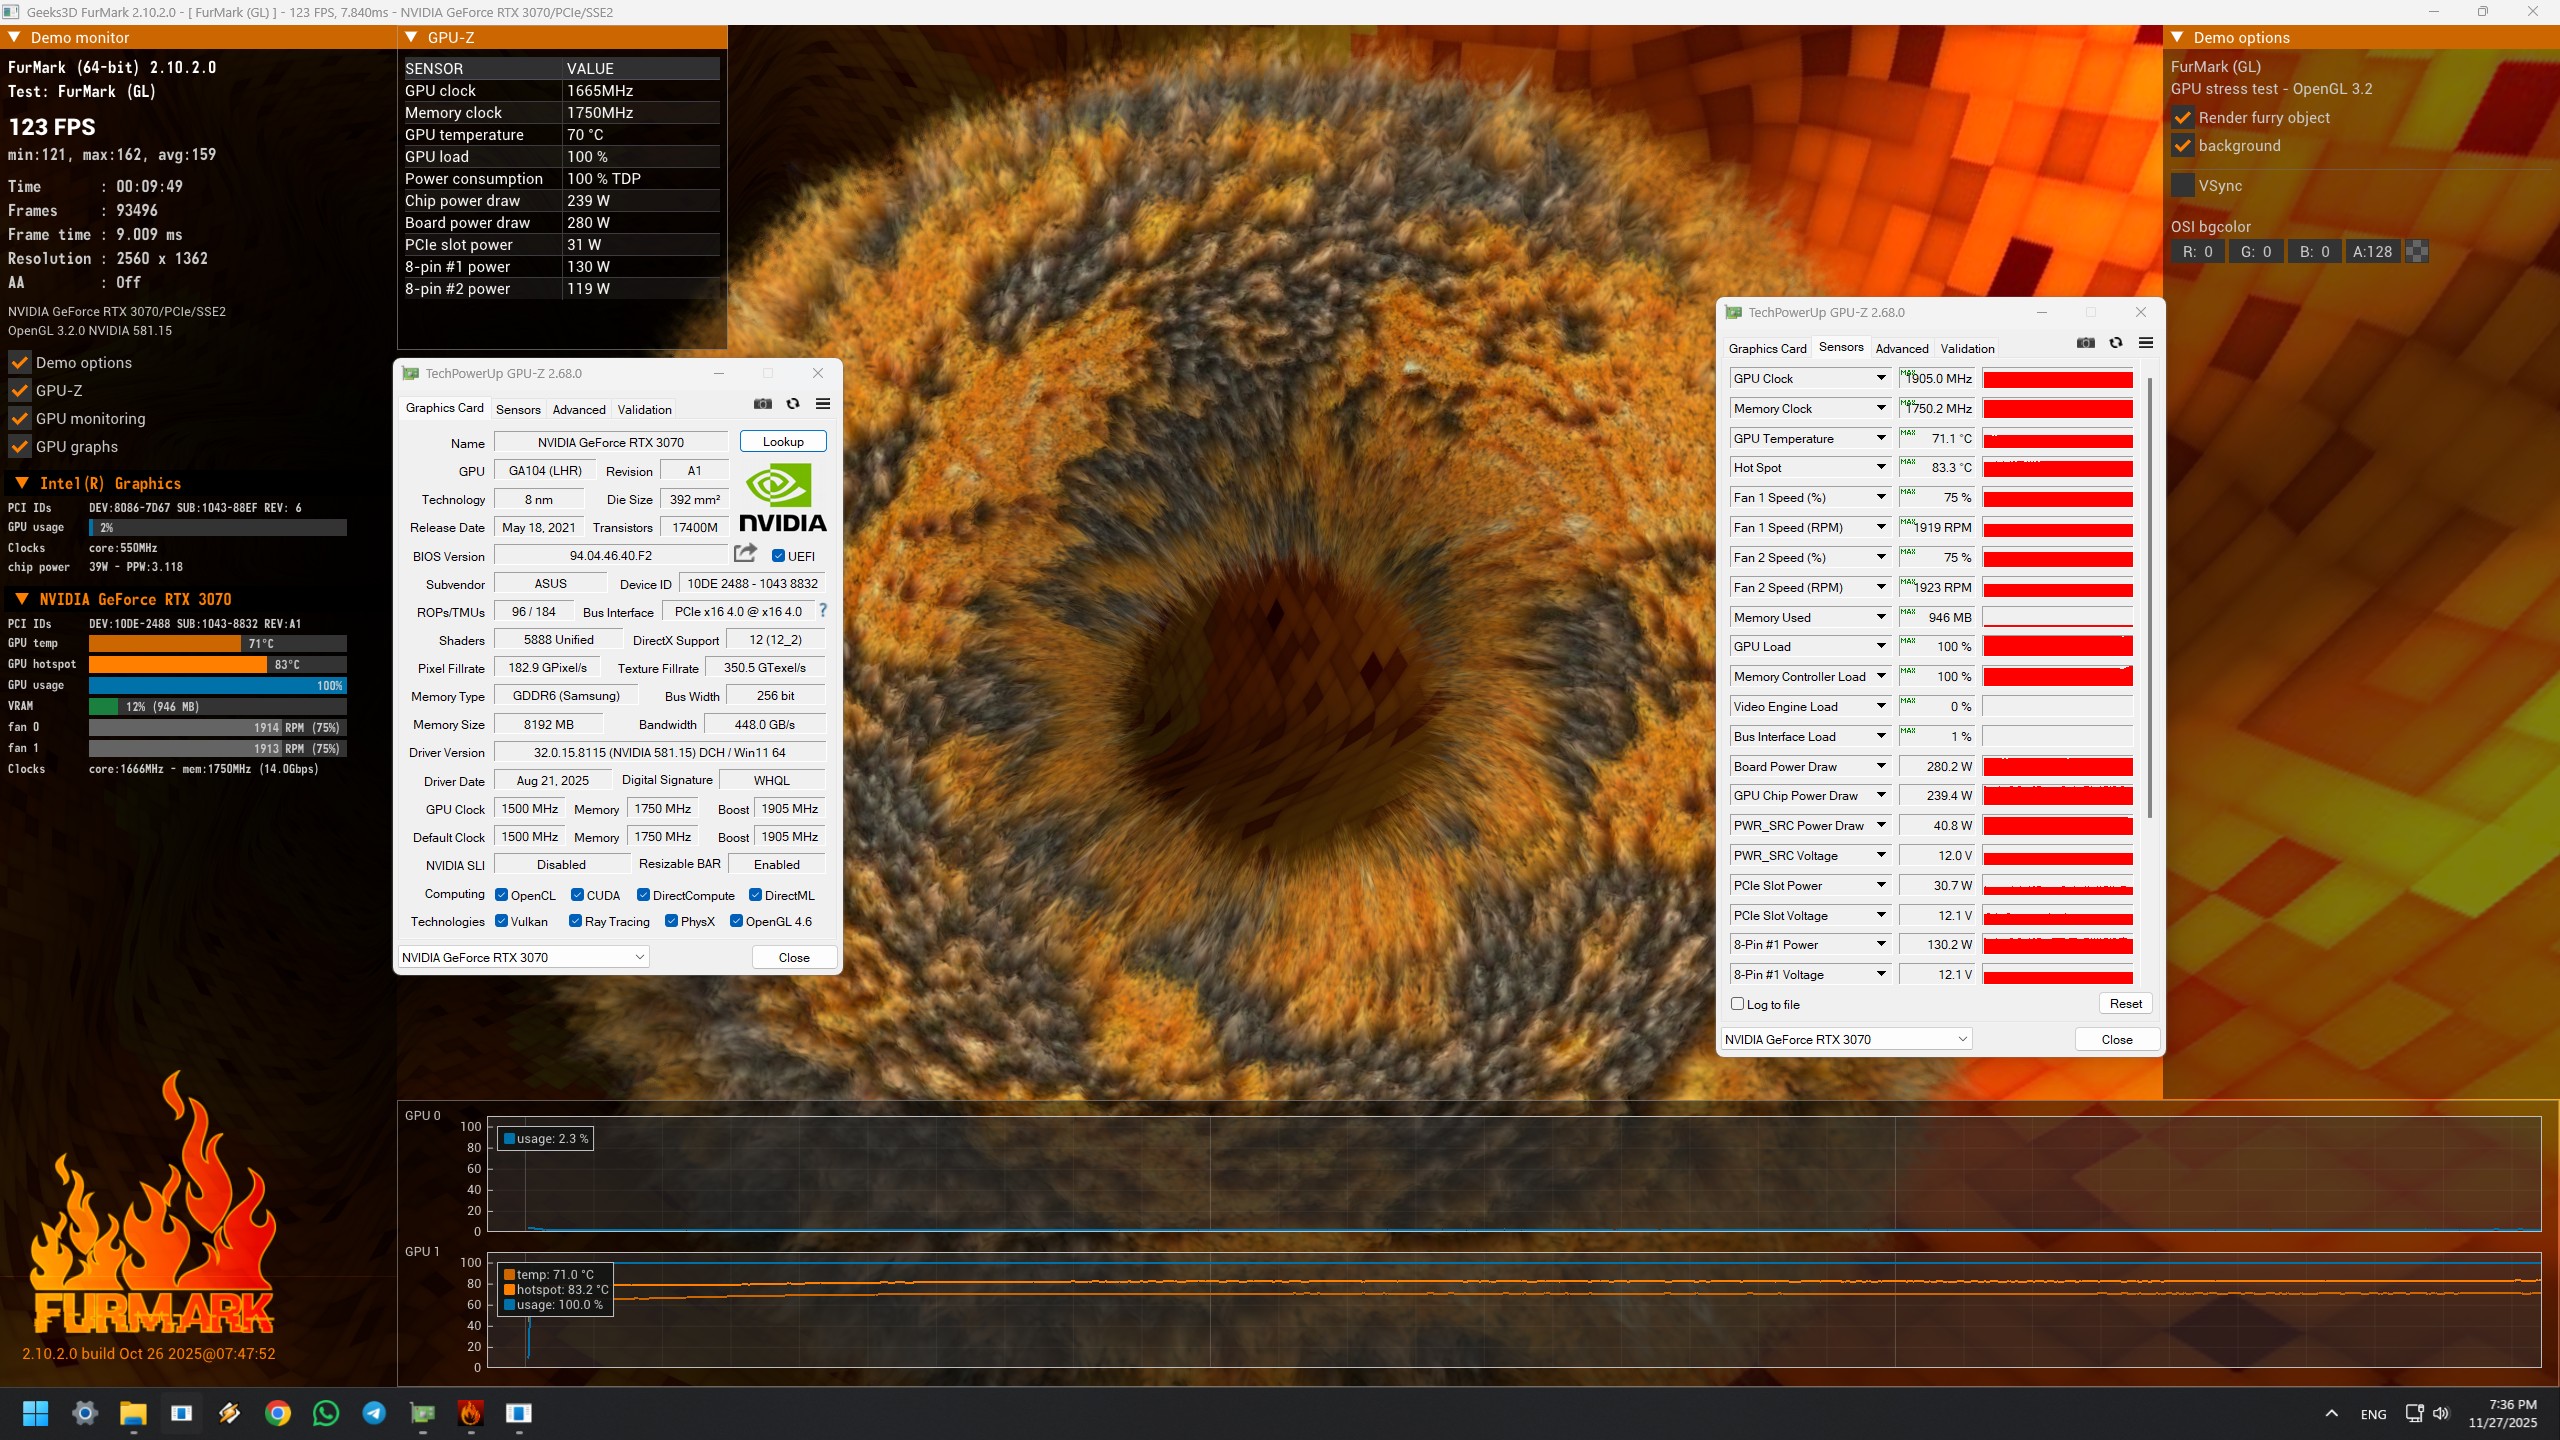2560x1440 pixels.
Task: Check the Log to file box
Action: click(1738, 1004)
